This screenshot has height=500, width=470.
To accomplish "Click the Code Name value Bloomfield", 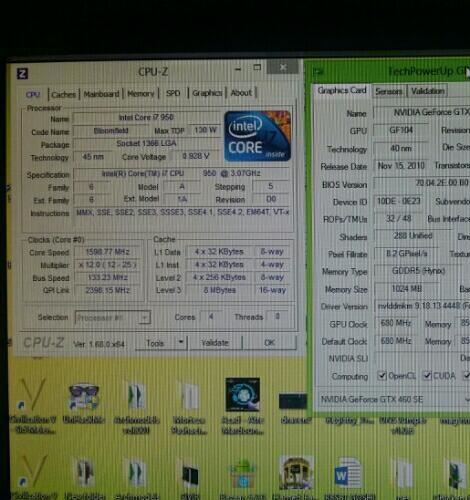I will [111, 131].
